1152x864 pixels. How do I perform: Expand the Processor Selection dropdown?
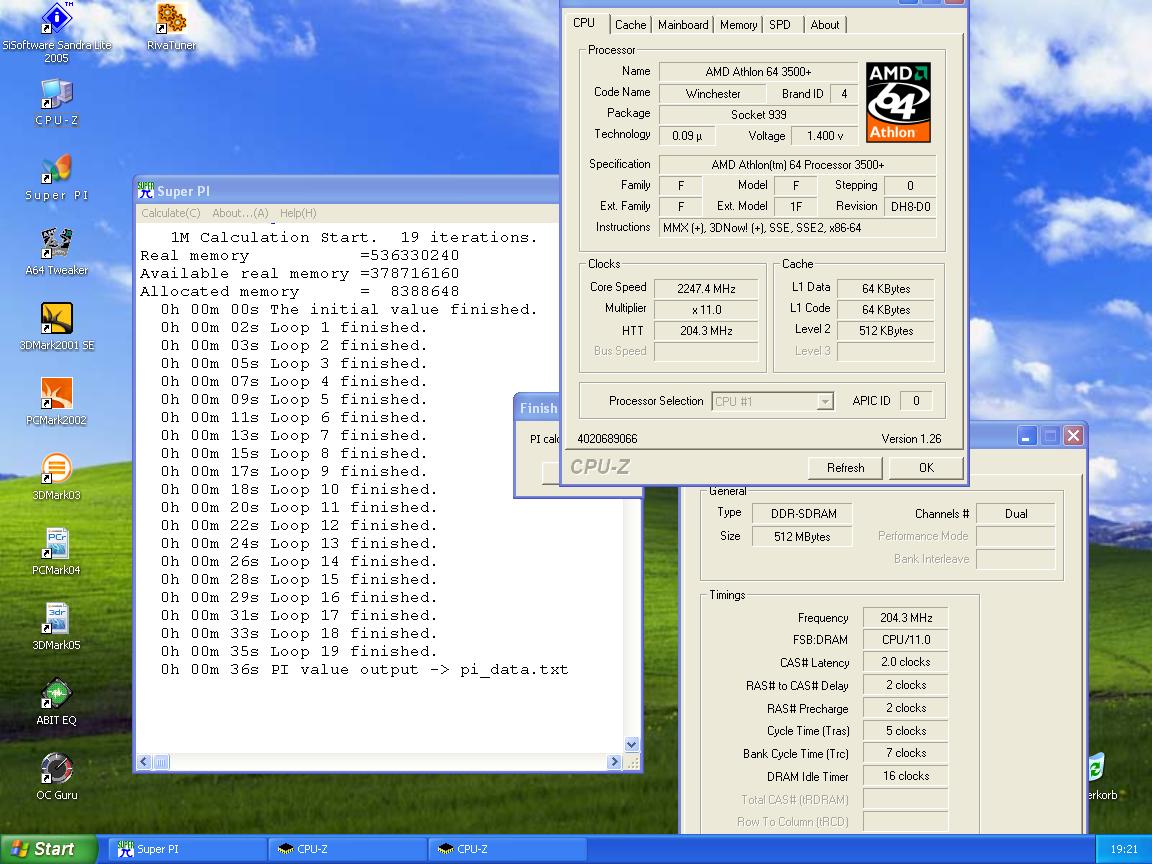(x=824, y=402)
